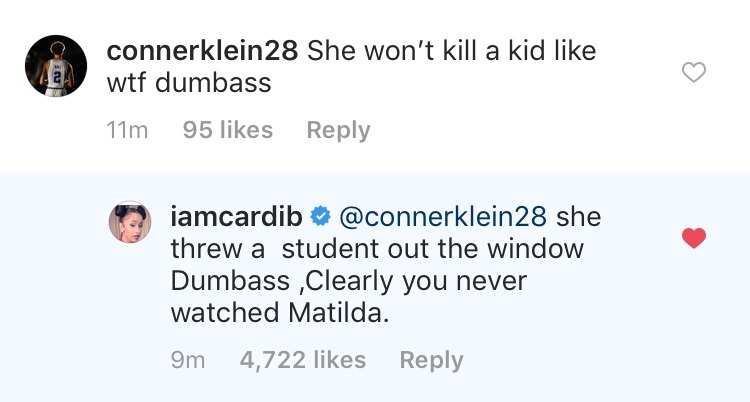Click the text "She won't kill a kid like"

tap(451, 50)
